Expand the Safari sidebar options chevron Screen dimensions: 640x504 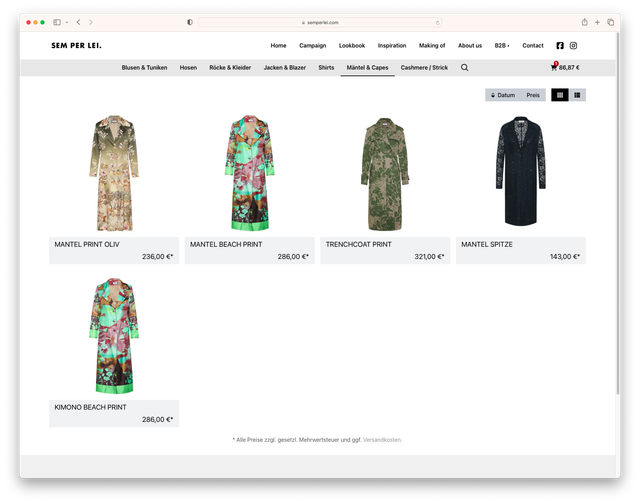click(x=66, y=22)
